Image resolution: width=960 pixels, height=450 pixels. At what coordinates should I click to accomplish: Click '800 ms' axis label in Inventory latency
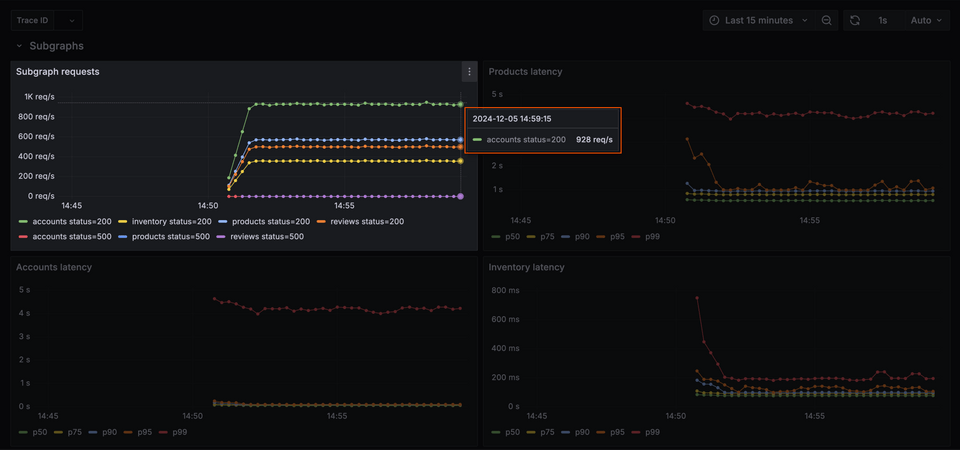pyautogui.click(x=506, y=290)
